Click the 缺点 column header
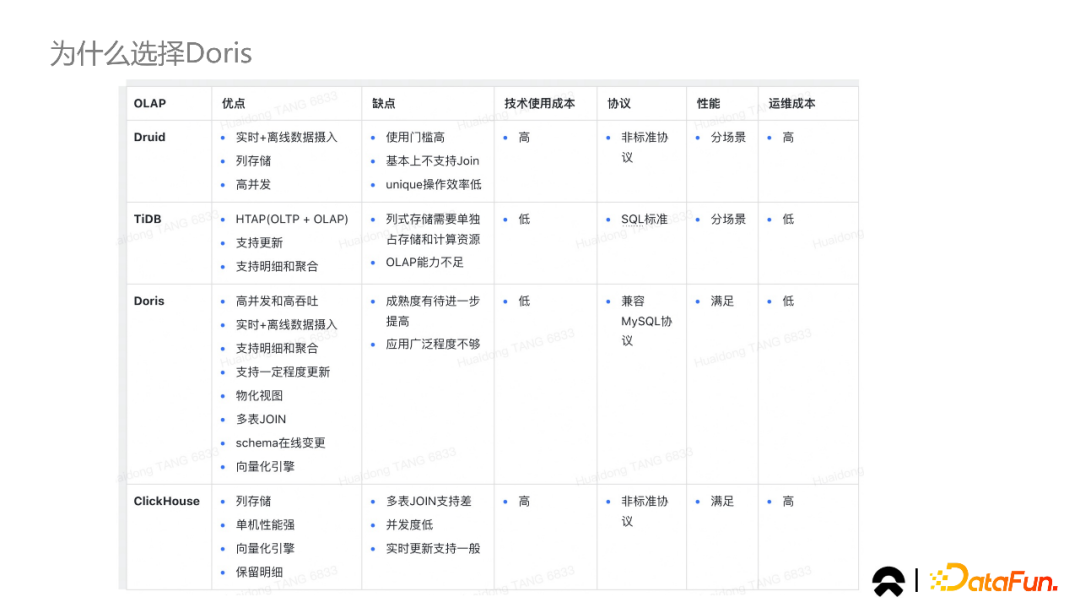Screen dimensions: 1080x608 coord(383,103)
